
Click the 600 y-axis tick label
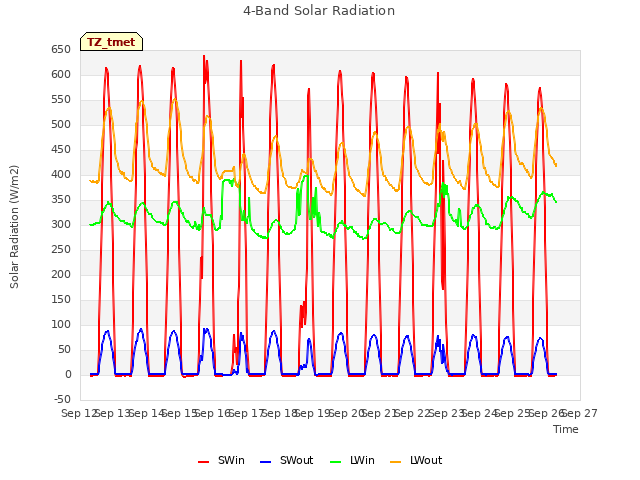pyautogui.click(x=61, y=75)
